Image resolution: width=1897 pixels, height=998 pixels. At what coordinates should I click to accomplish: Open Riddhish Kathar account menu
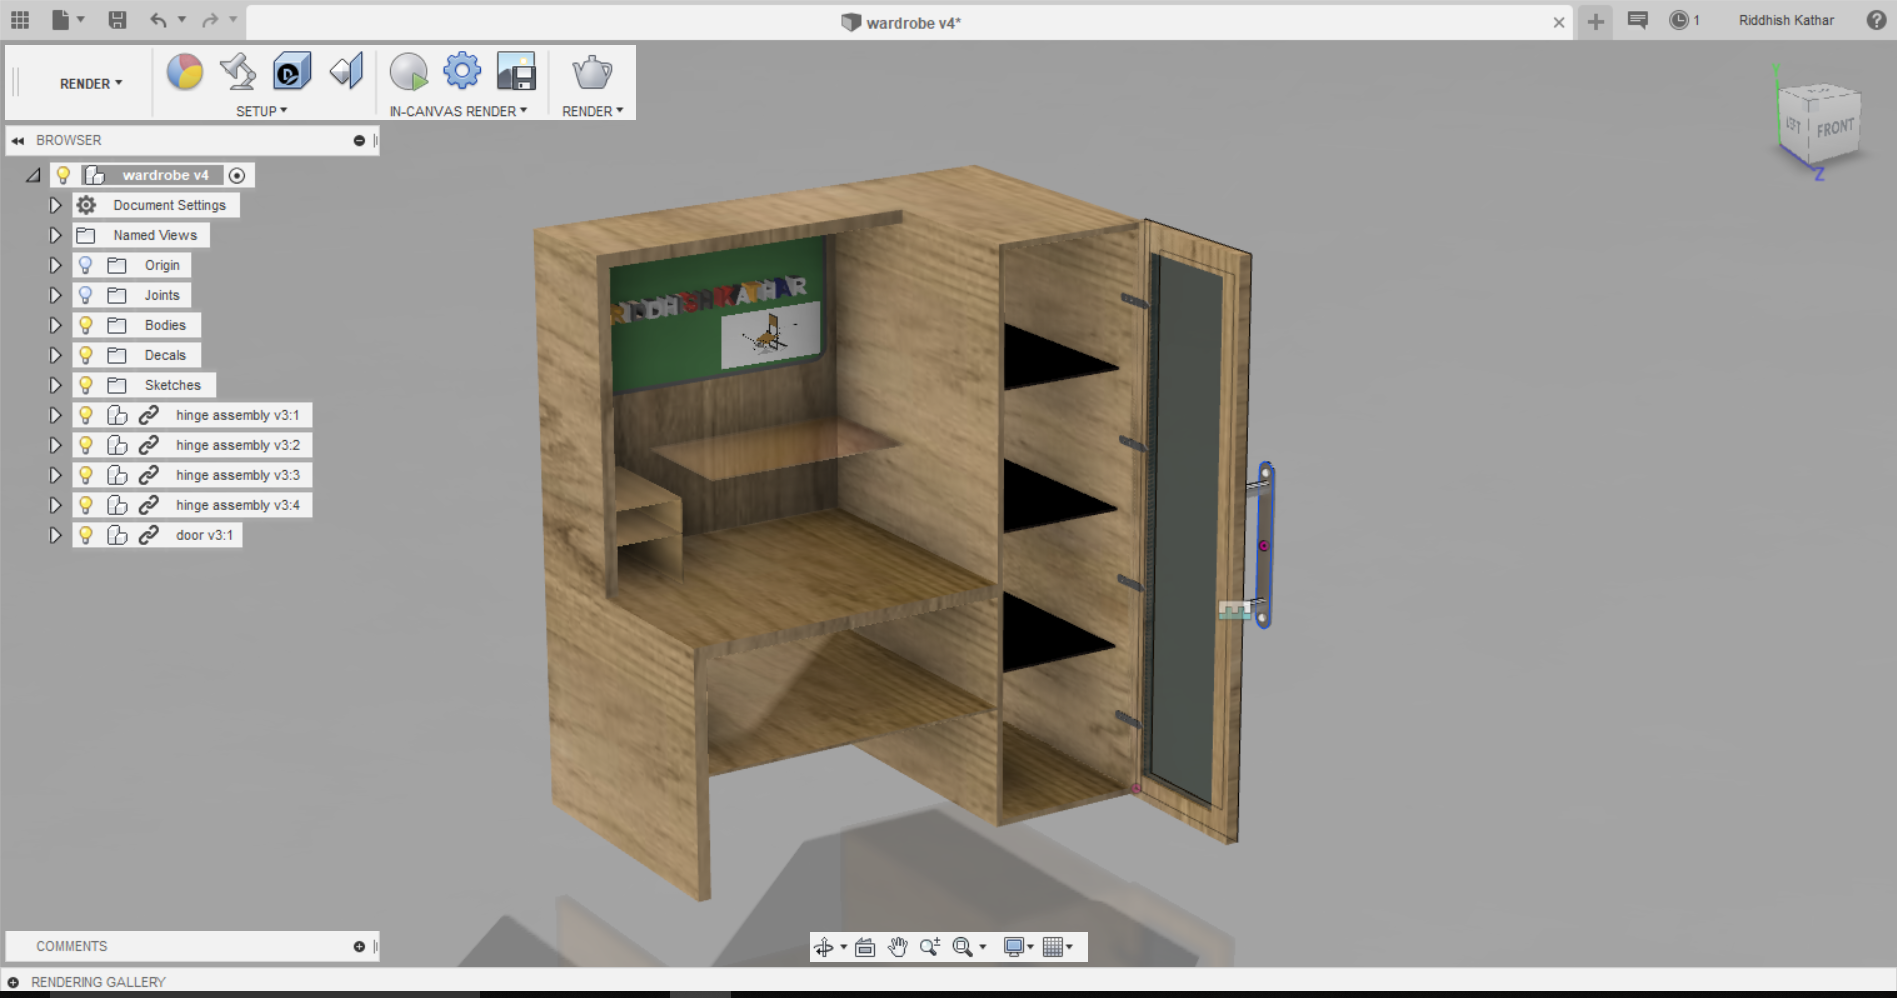(x=1786, y=20)
